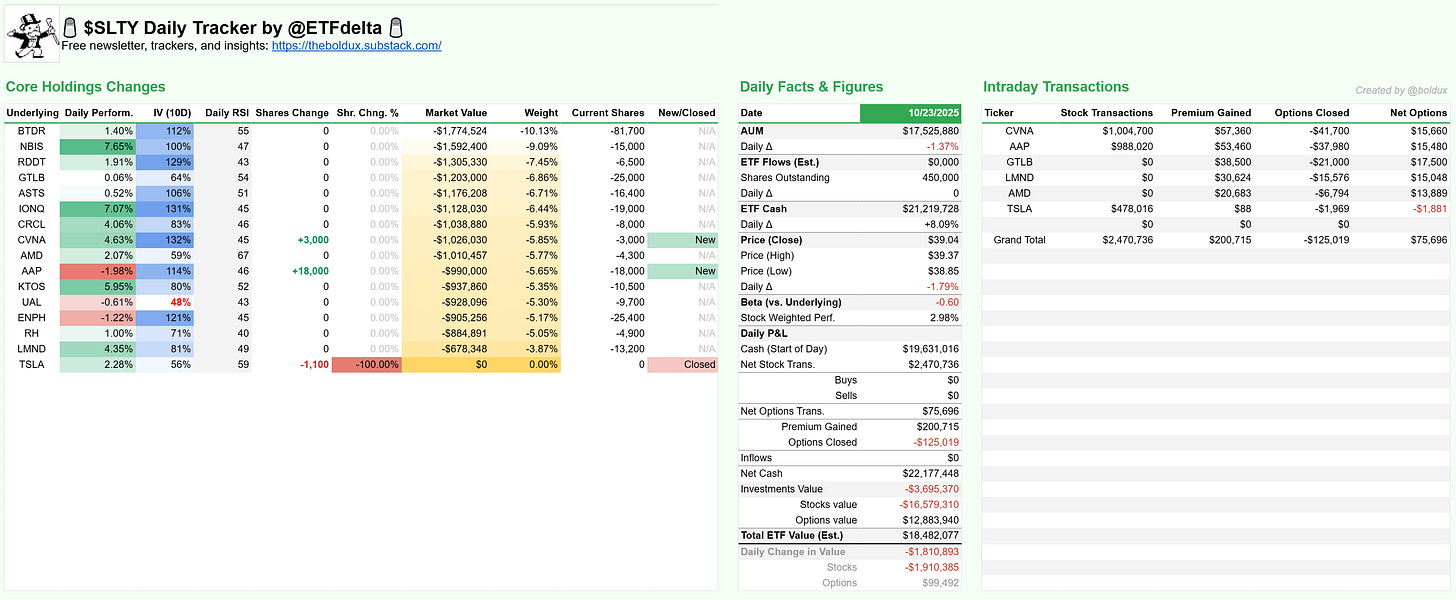Click Shares Outstanding value 450,000
This screenshot has height=600, width=1456.
tap(910, 178)
